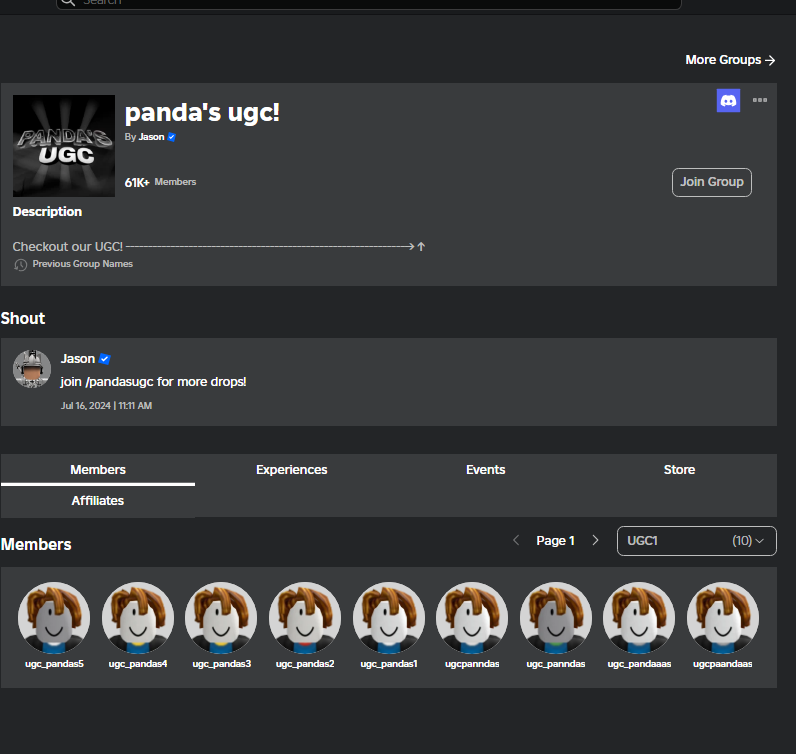
Task: Click the 61K+ Members count
Action: [x=160, y=182]
